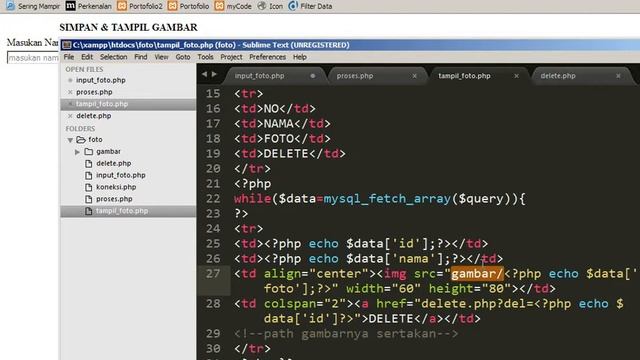
Task: Go to previous tab with left arrow
Action: (x=204, y=74)
